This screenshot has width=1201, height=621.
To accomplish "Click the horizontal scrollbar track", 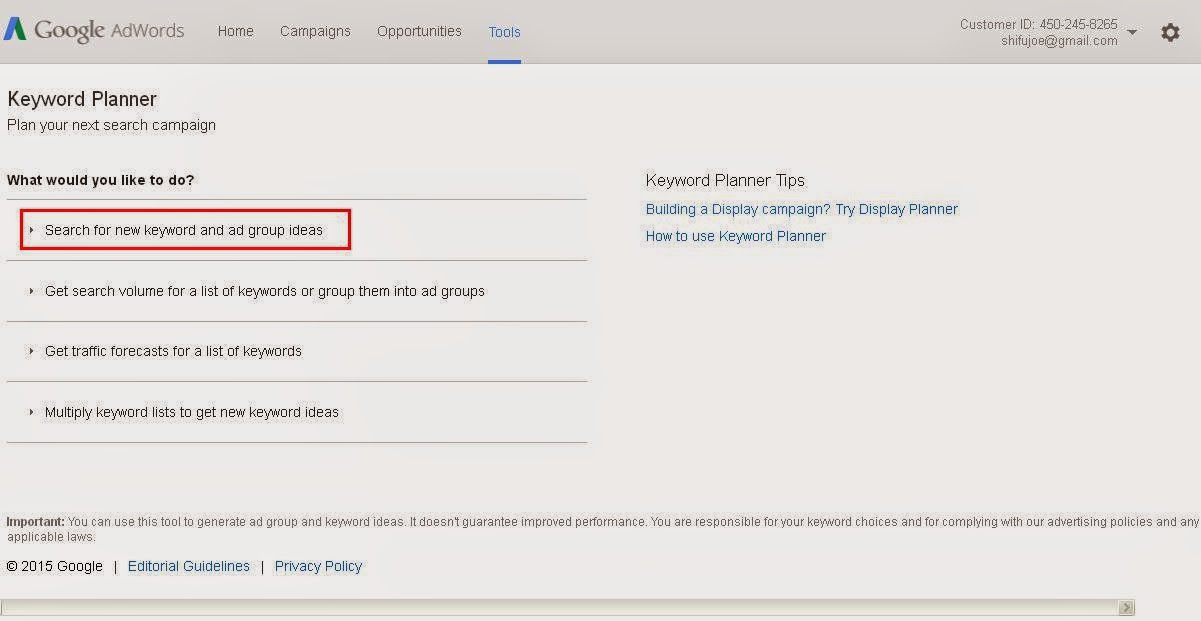I will (x=560, y=607).
